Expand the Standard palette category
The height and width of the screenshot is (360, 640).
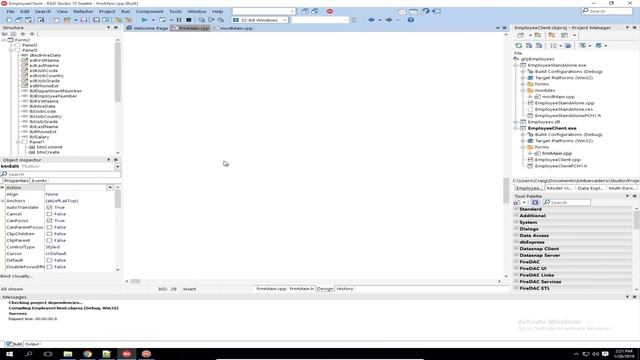point(516,209)
